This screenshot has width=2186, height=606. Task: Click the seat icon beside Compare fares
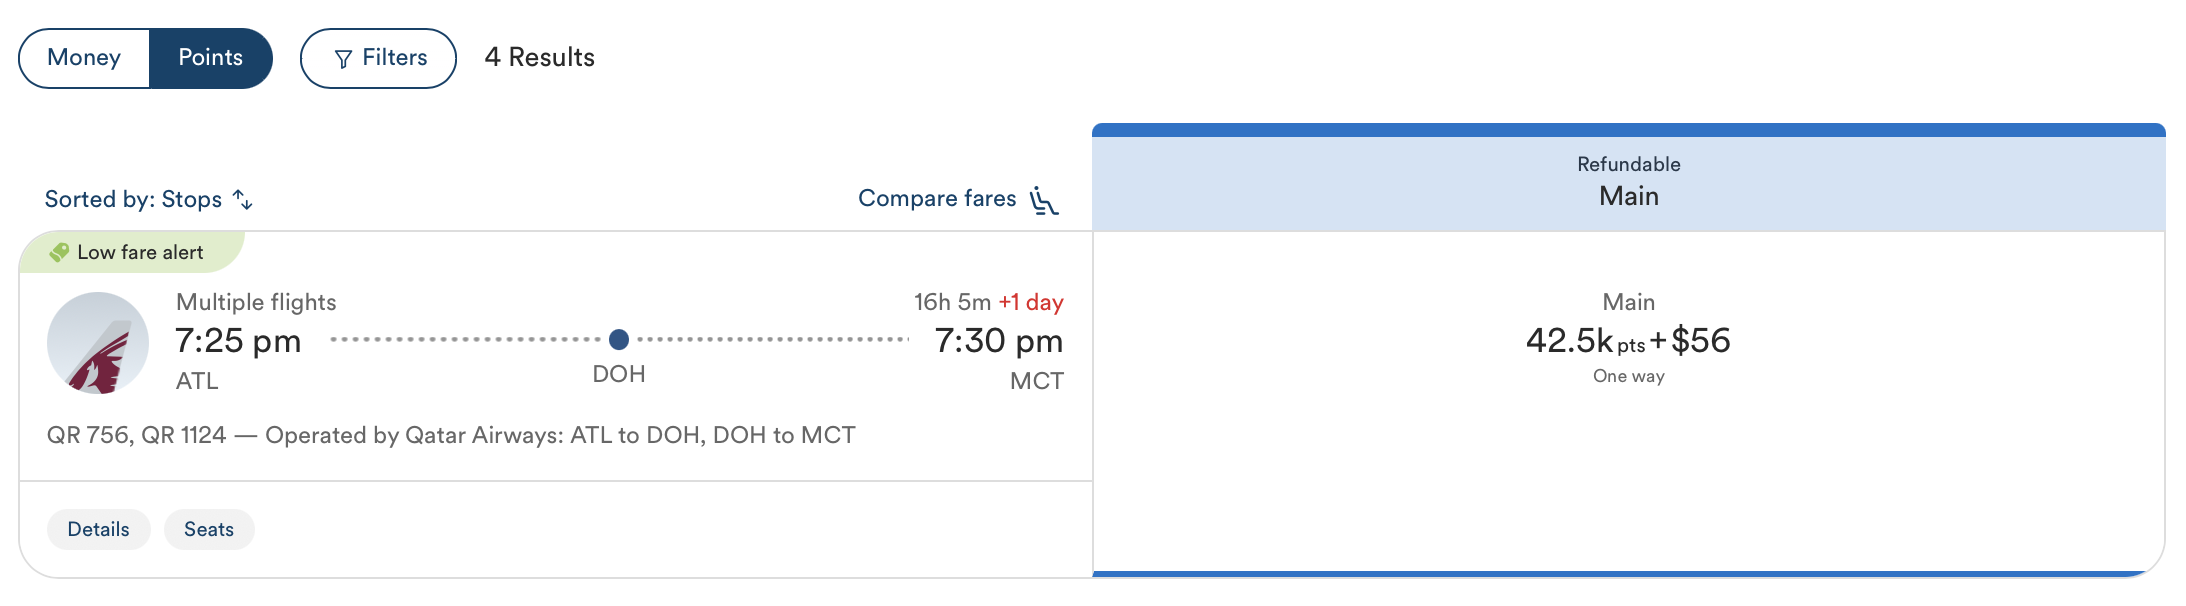(x=1043, y=198)
